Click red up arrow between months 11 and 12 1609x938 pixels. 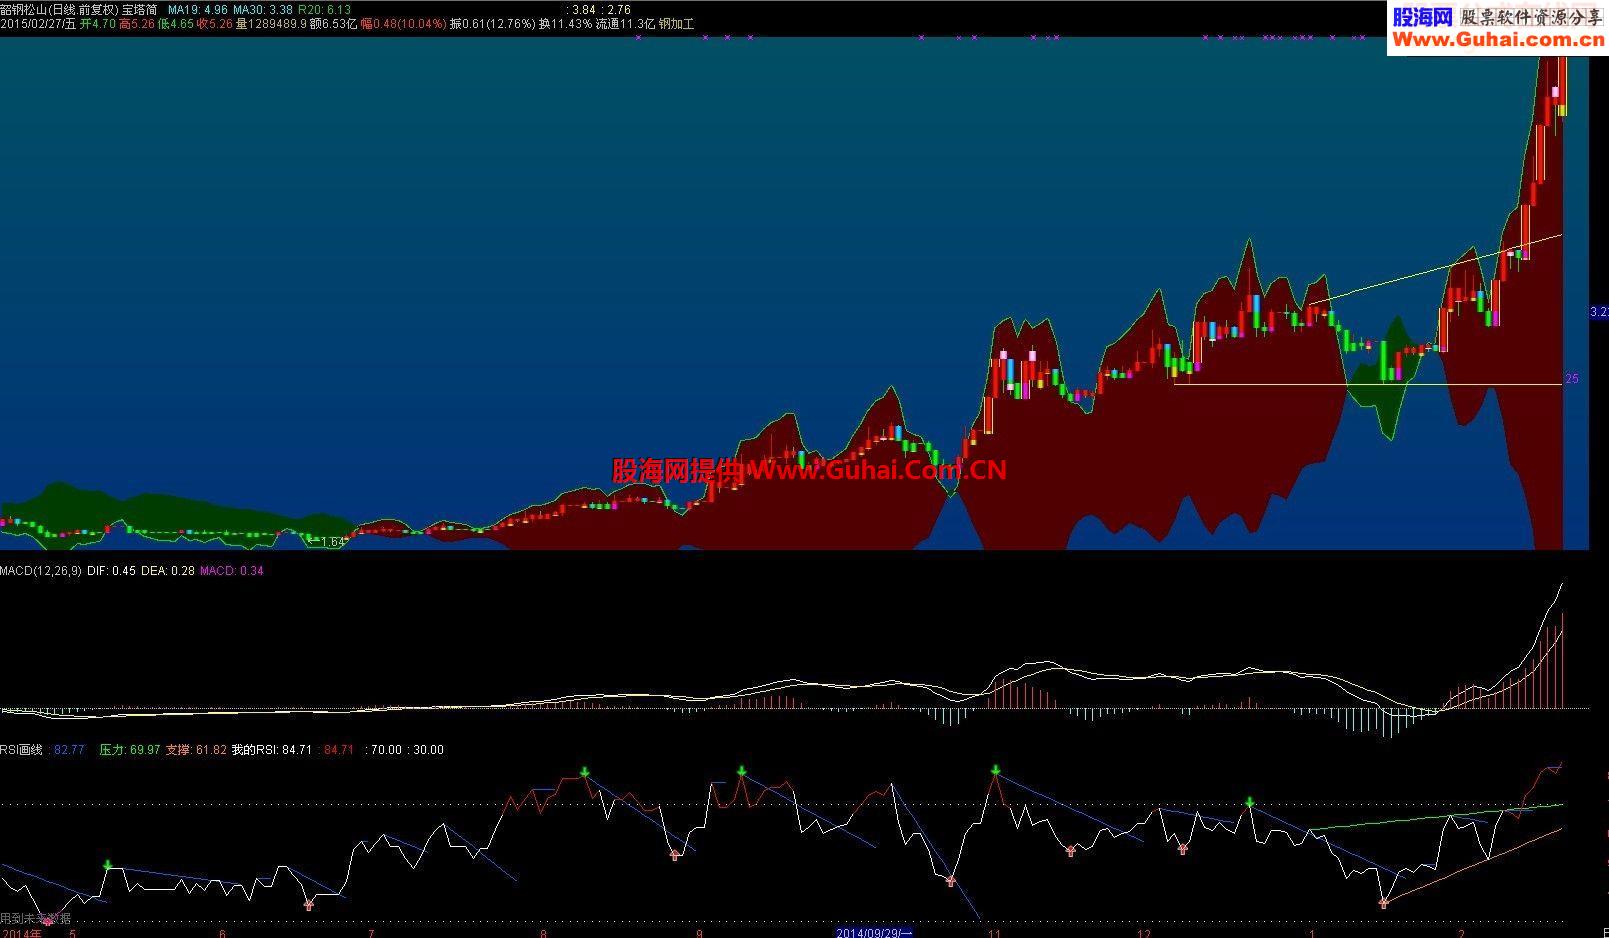[1071, 851]
